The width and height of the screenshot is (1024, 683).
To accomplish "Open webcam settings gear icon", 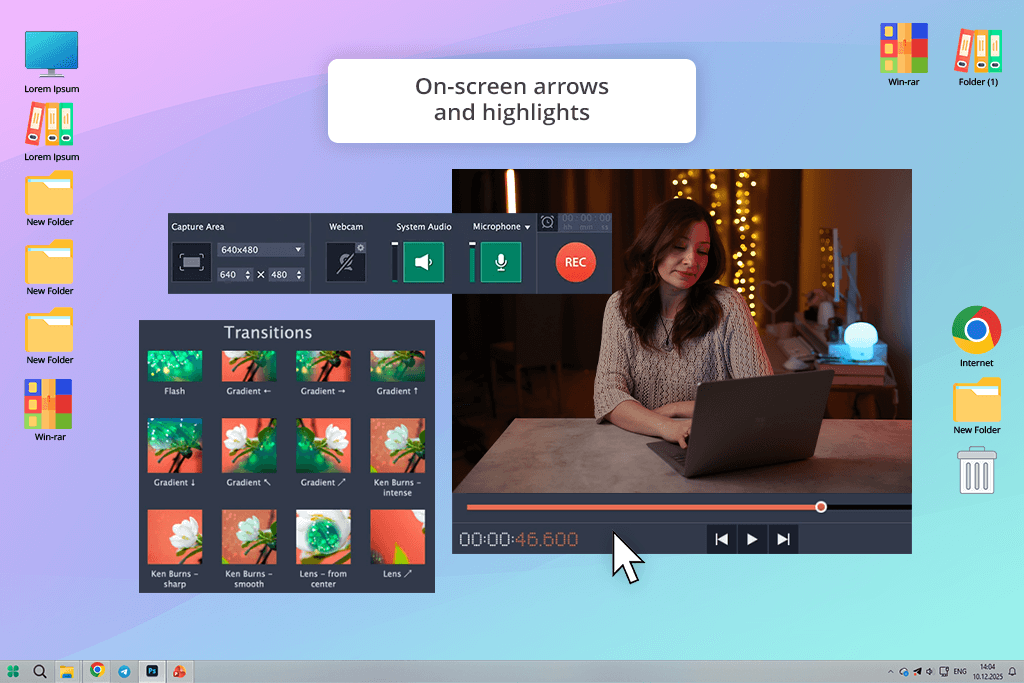I will point(360,247).
